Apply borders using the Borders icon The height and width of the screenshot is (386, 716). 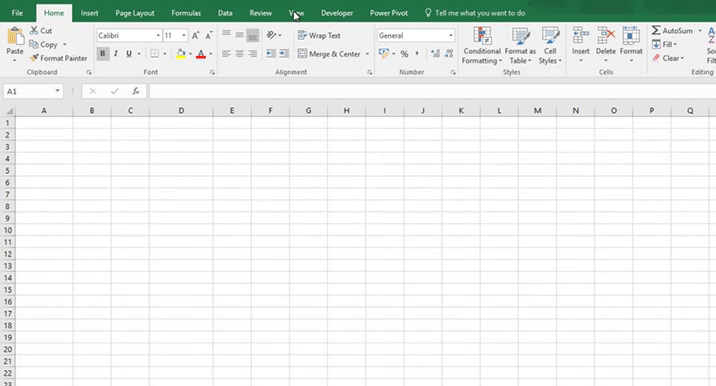[155, 53]
